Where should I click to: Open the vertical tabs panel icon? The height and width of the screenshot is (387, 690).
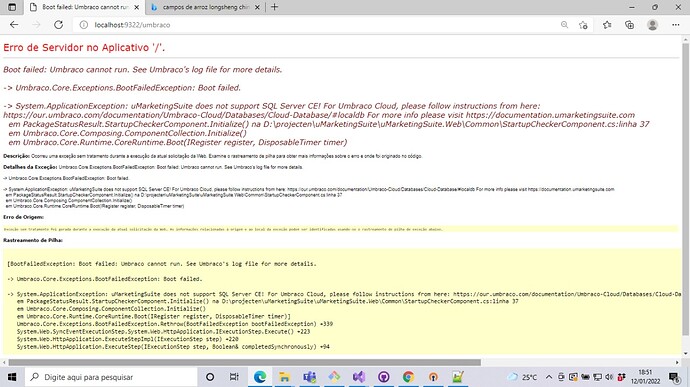tap(12, 7)
